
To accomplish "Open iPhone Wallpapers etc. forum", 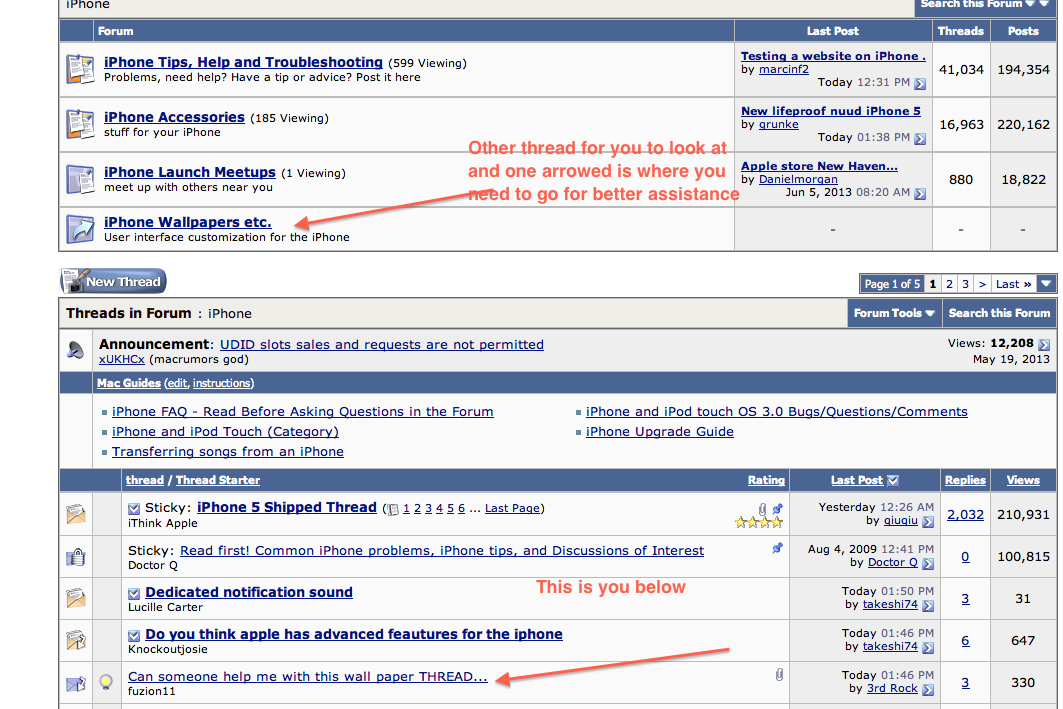I will [188, 222].
